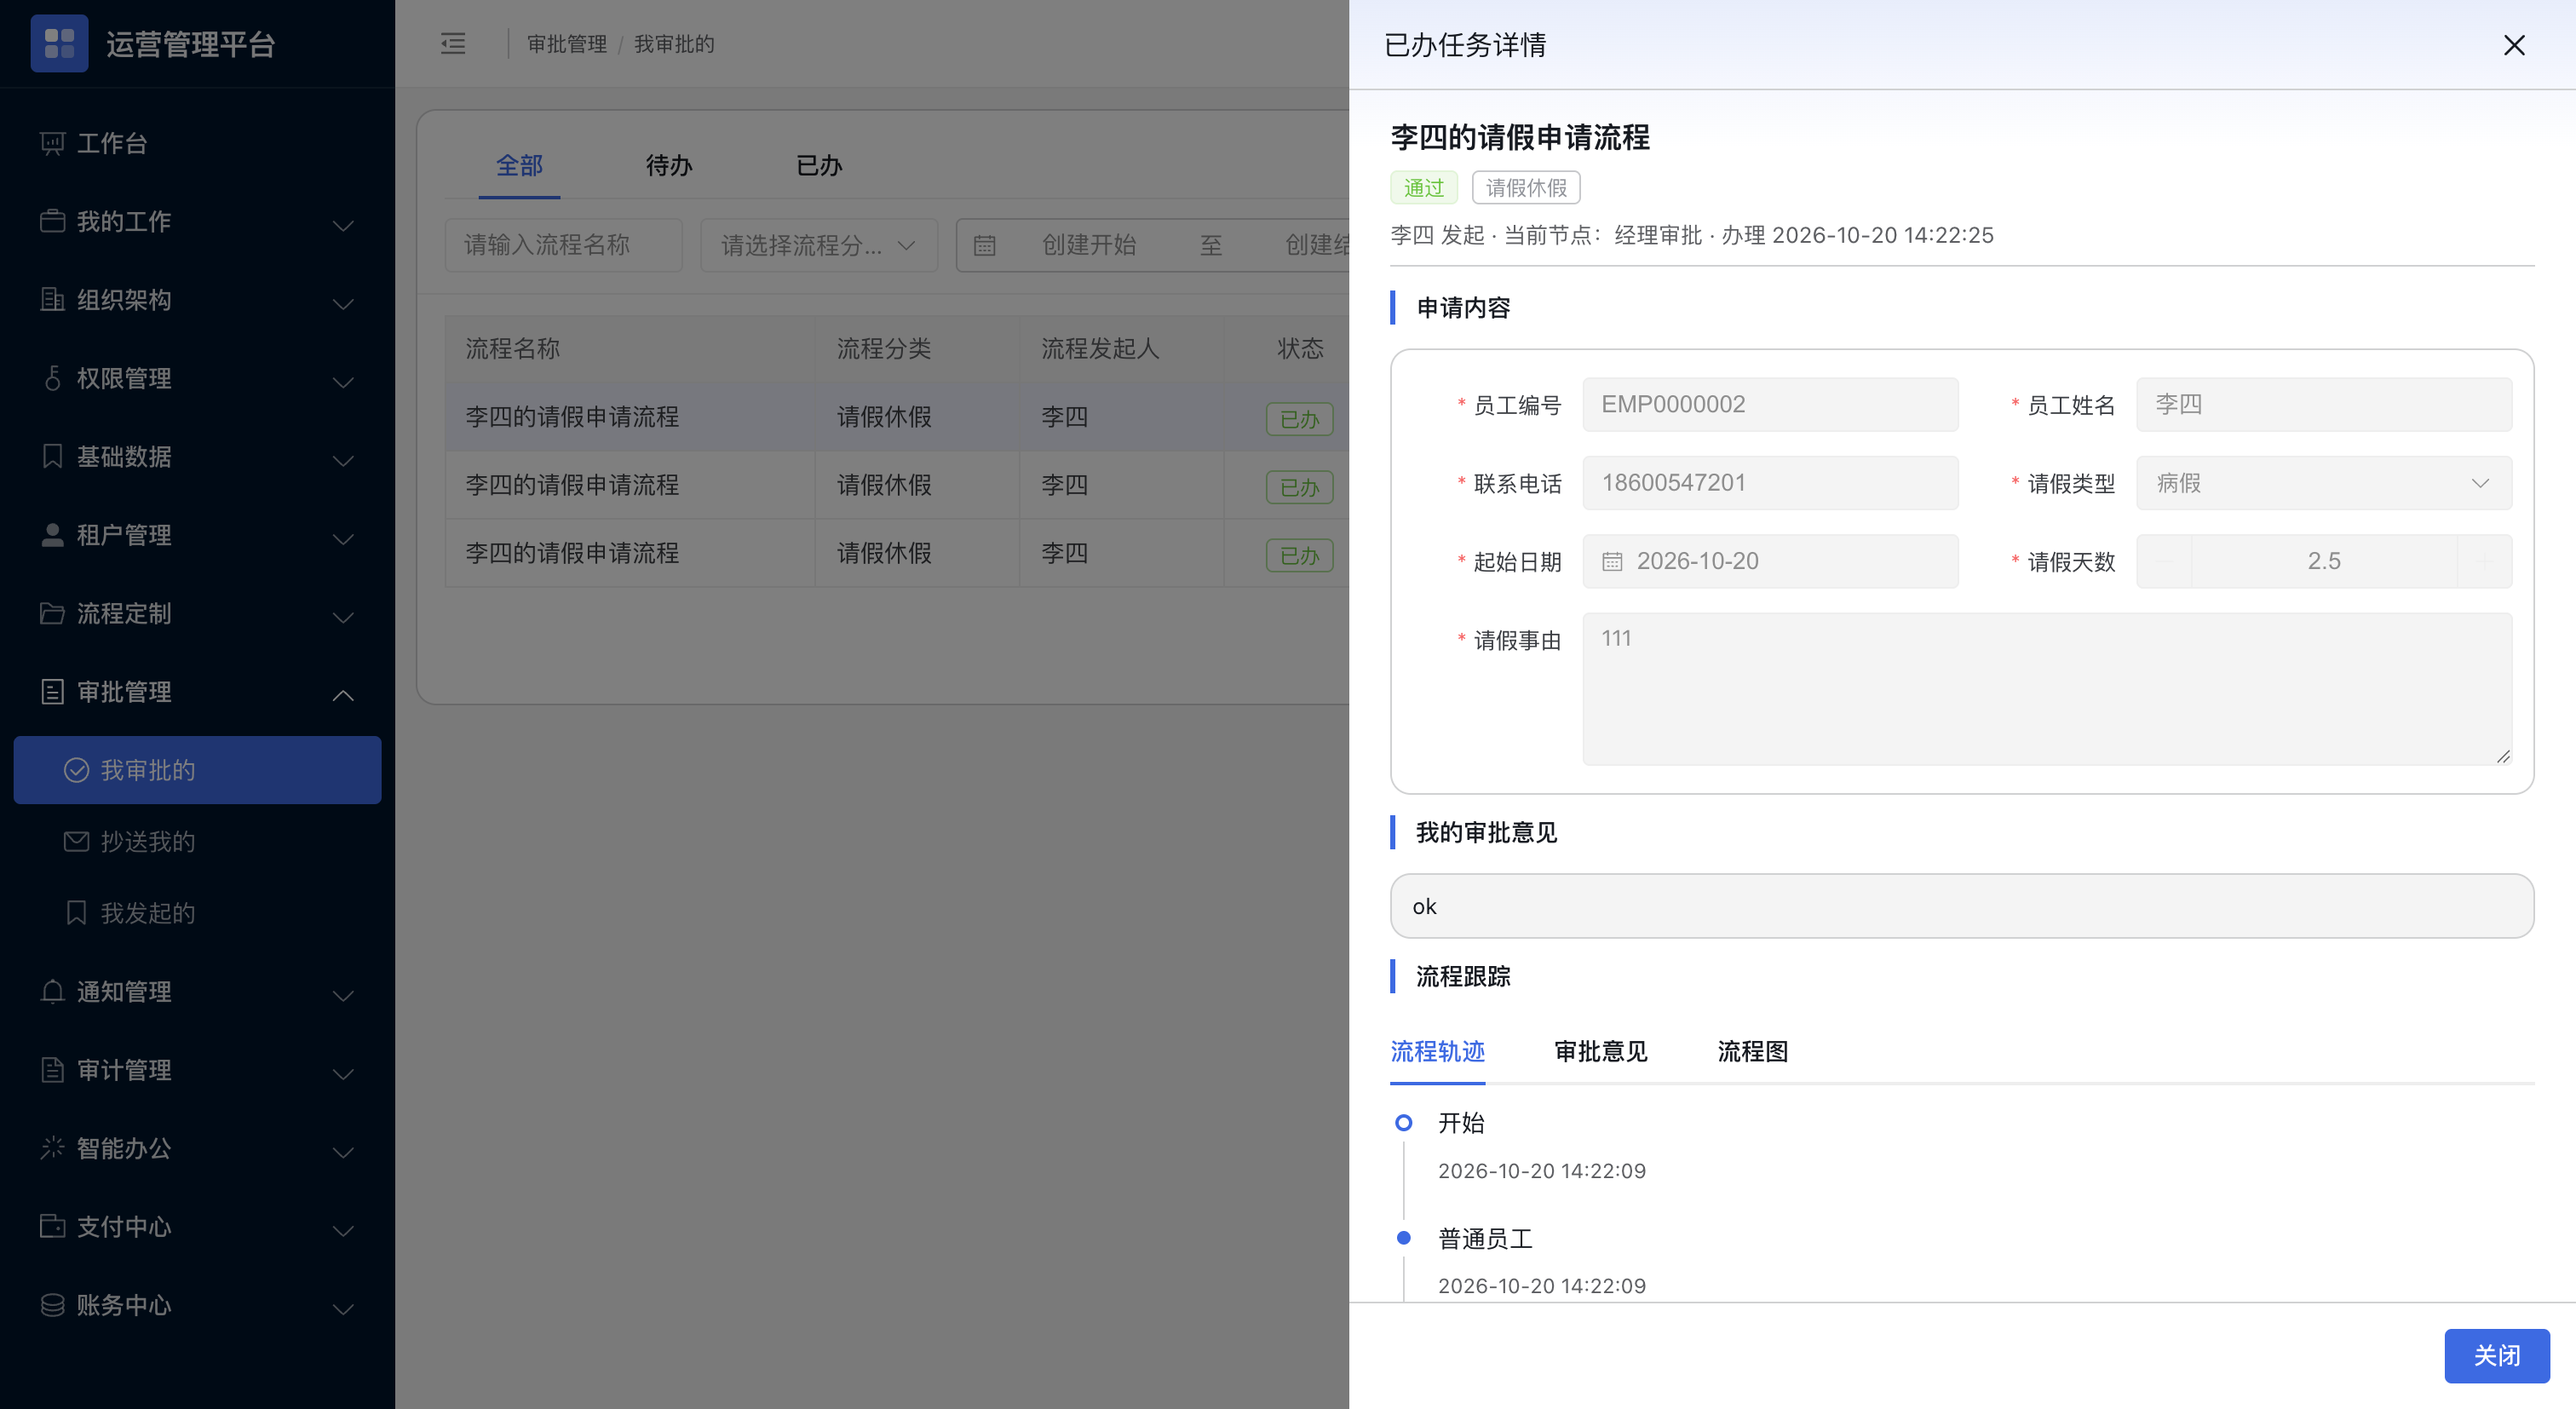This screenshot has height=1409, width=2576.
Task: Click the 通过 status tag
Action: [1423, 187]
